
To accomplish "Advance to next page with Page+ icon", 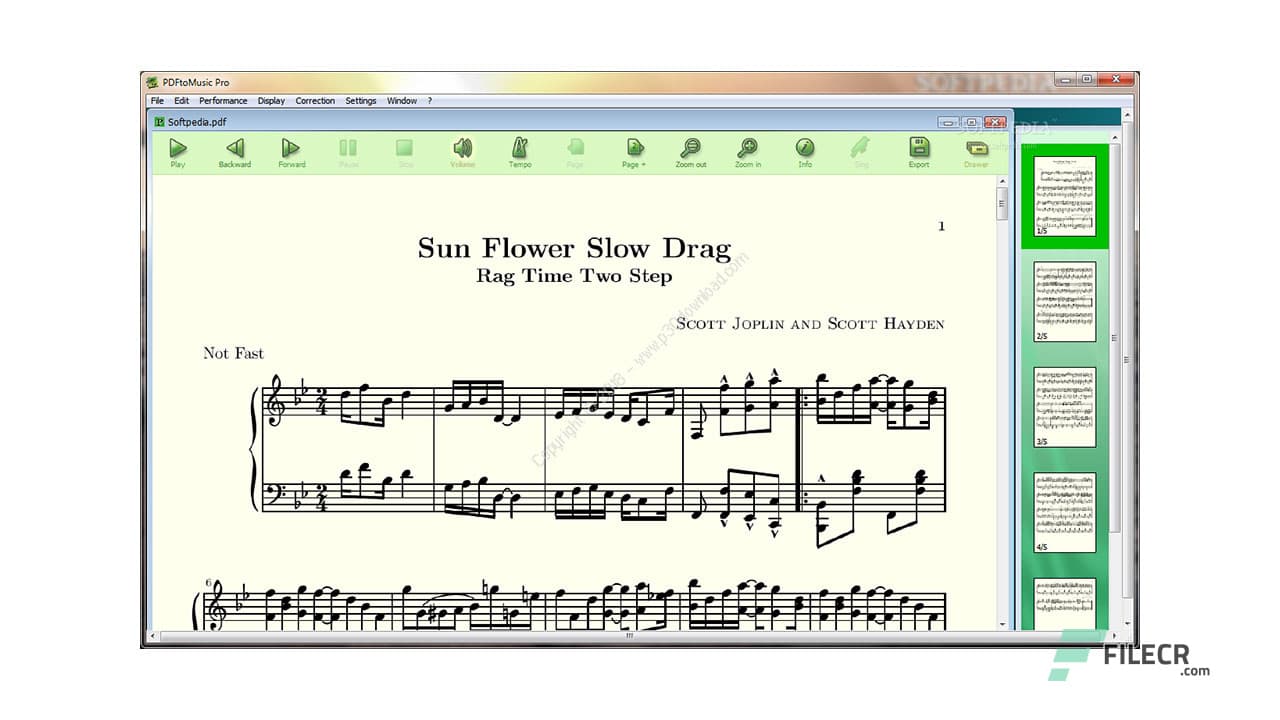I will tap(633, 150).
